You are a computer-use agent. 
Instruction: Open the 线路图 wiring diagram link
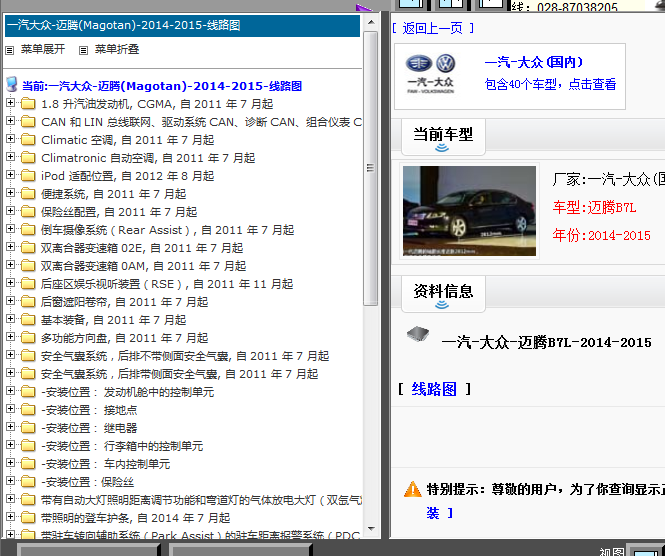[434, 389]
